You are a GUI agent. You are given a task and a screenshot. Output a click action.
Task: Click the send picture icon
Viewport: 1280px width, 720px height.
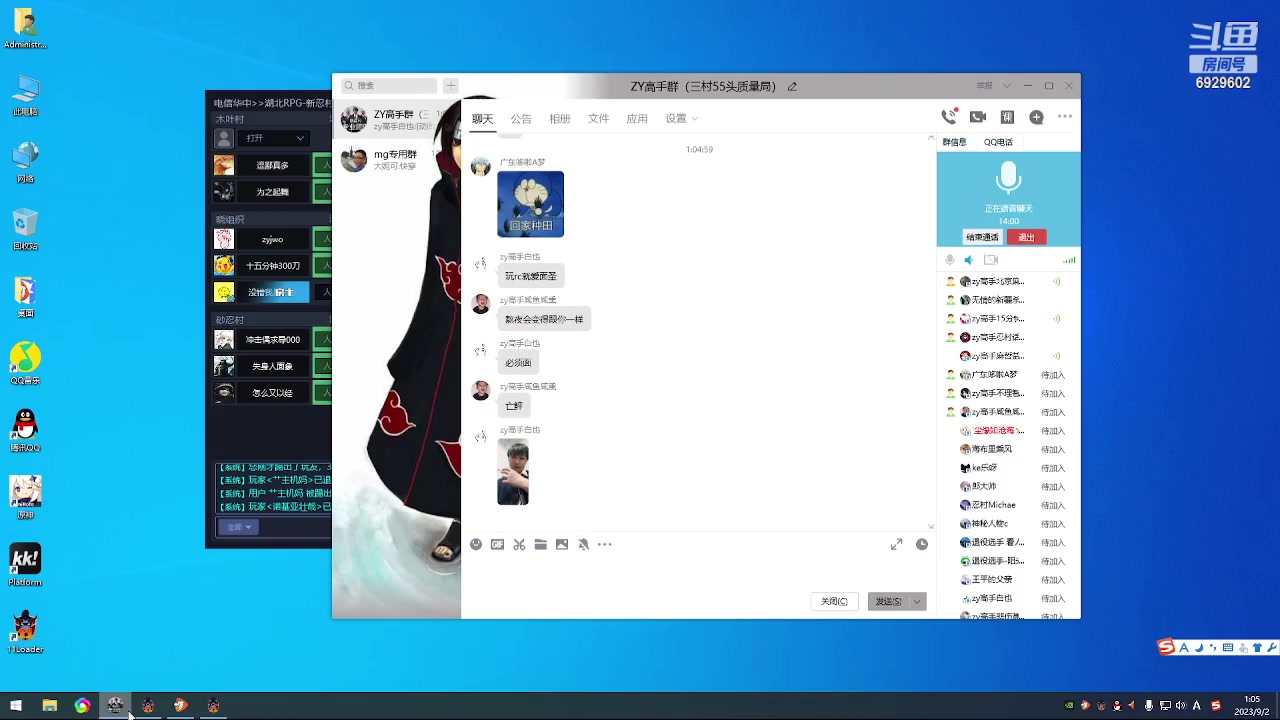(562, 544)
